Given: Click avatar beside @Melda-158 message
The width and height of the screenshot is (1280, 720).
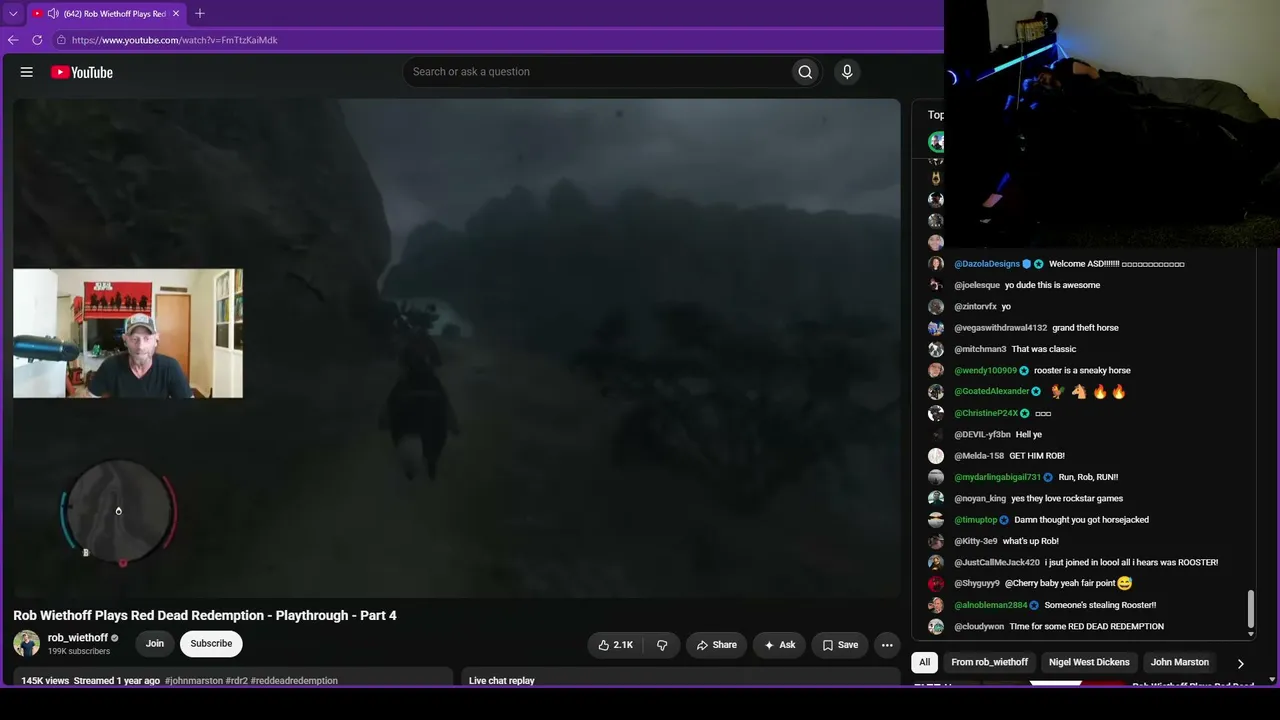Looking at the screenshot, I should point(936,456).
